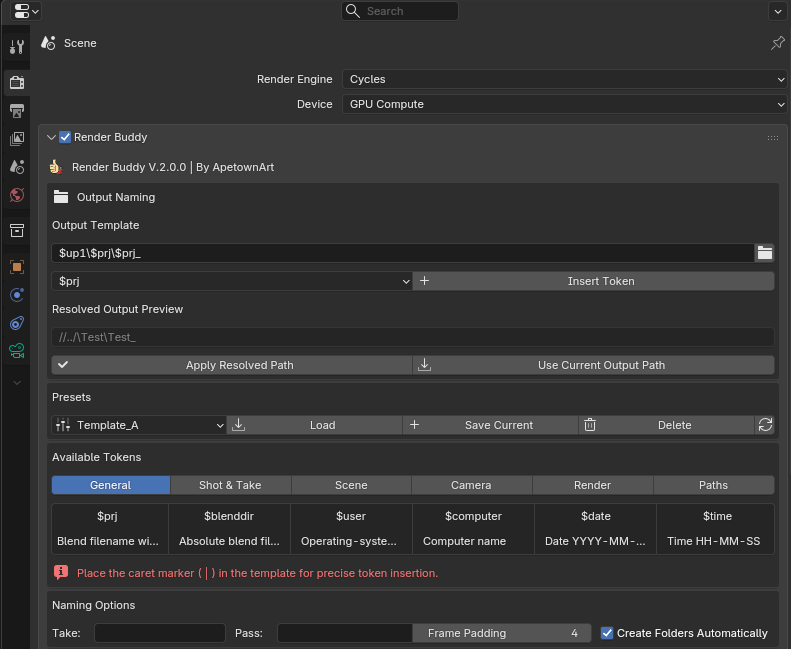Screen dimensions: 791x649
Task: Open the editor type dropdown menu
Action: click(x=25, y=11)
